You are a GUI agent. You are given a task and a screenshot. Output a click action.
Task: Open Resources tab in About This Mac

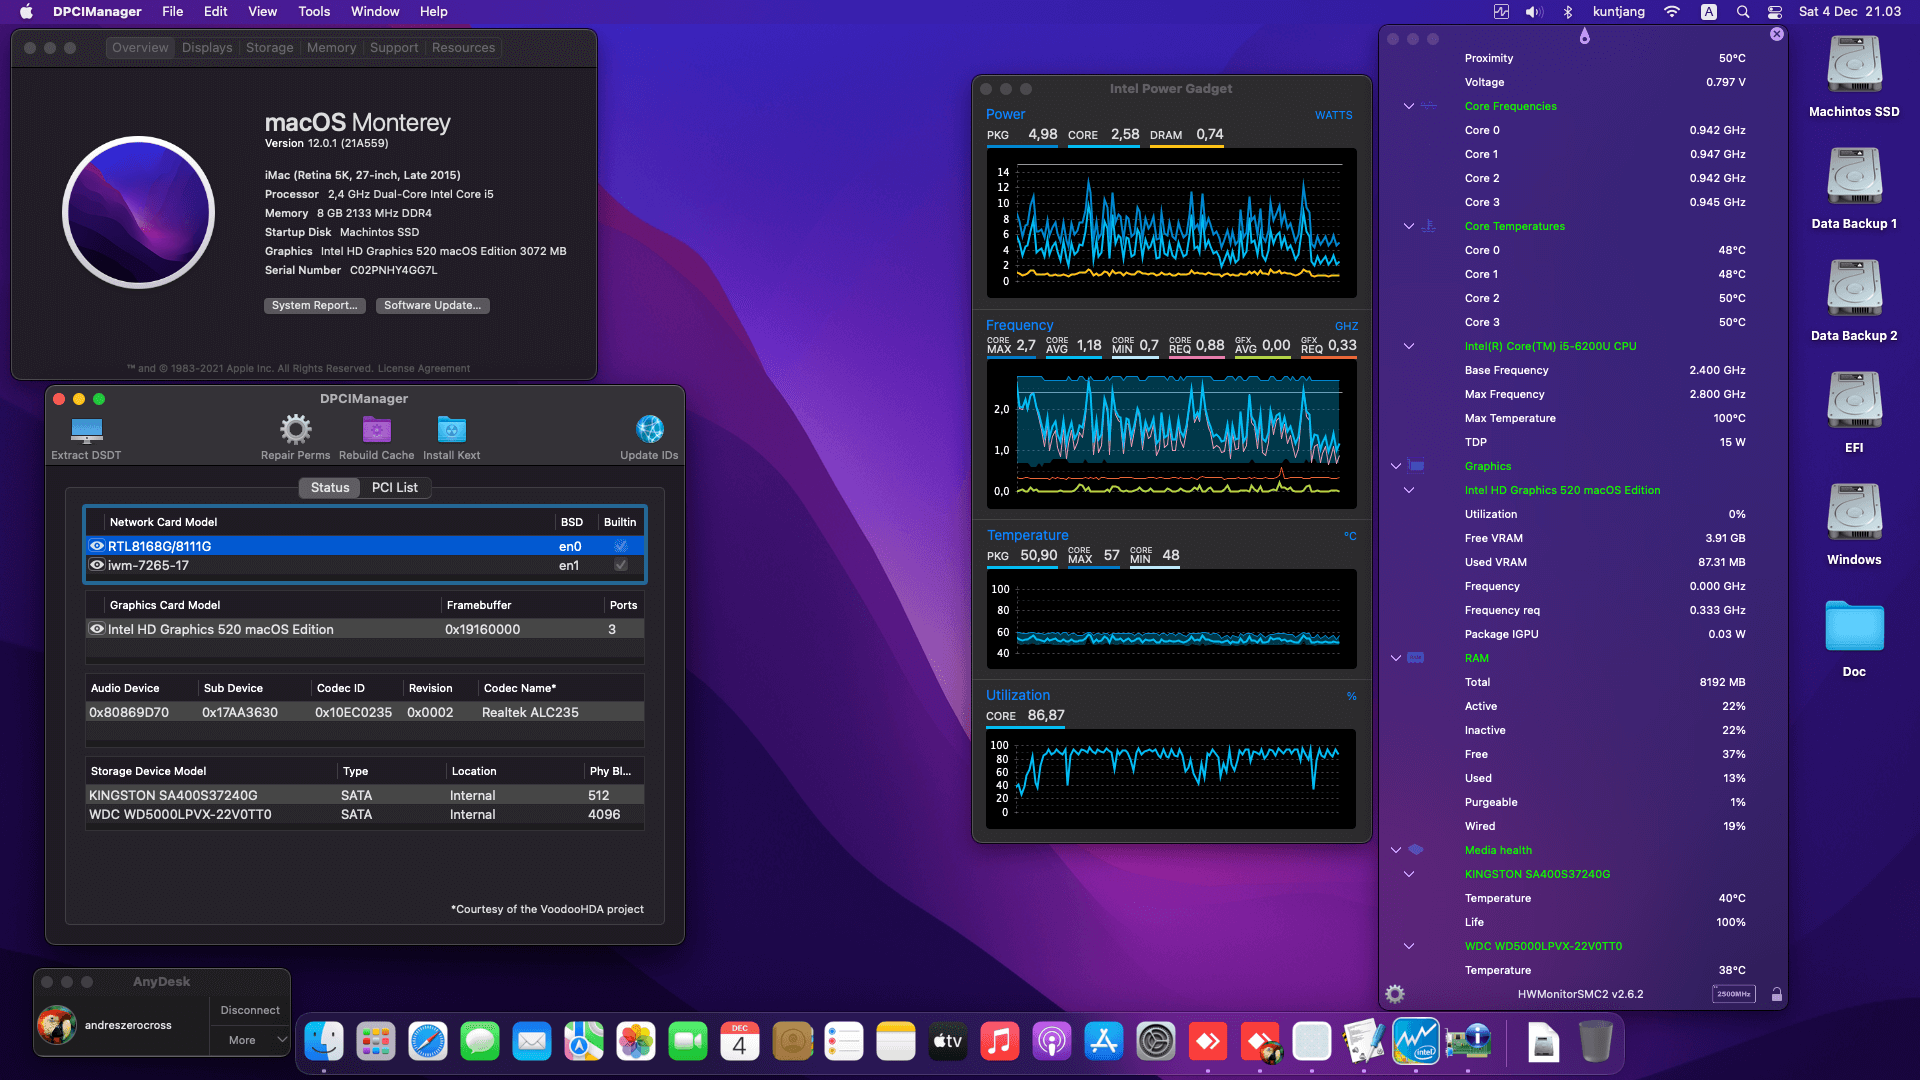click(x=463, y=48)
